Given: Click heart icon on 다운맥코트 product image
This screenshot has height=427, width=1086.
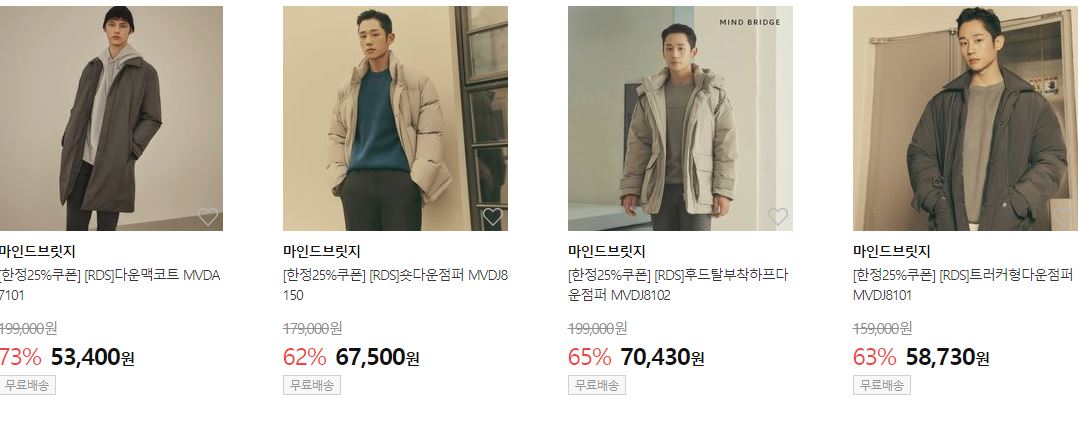Looking at the screenshot, I should tap(208, 217).
